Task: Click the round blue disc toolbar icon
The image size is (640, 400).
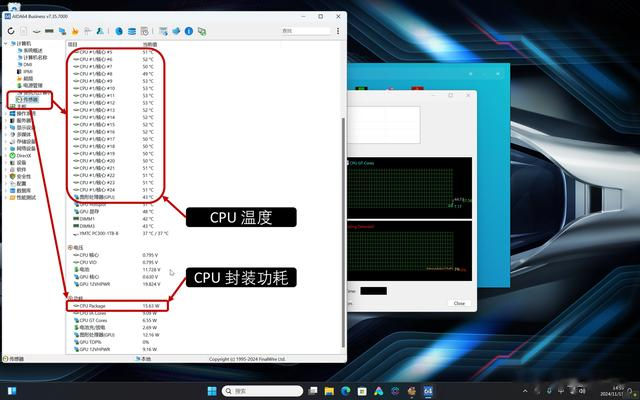Action: coord(119,31)
